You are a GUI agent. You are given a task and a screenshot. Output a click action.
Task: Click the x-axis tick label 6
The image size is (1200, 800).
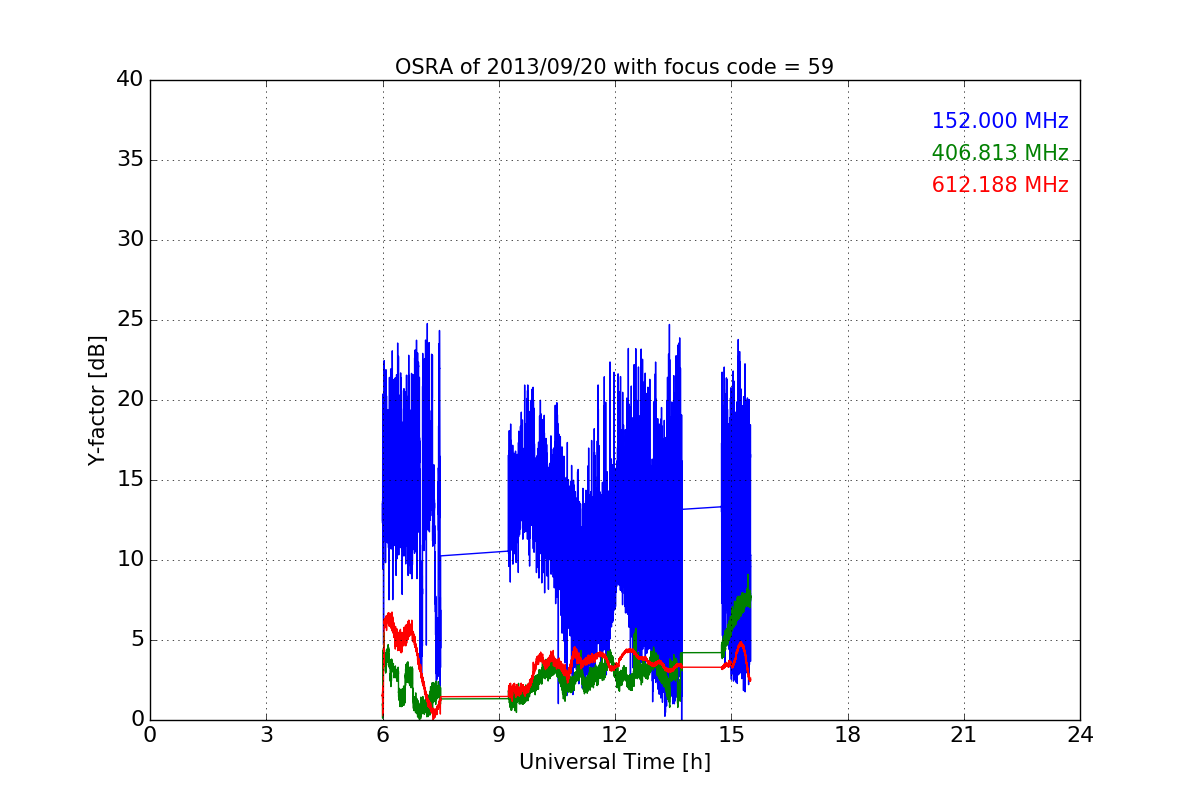(x=383, y=734)
